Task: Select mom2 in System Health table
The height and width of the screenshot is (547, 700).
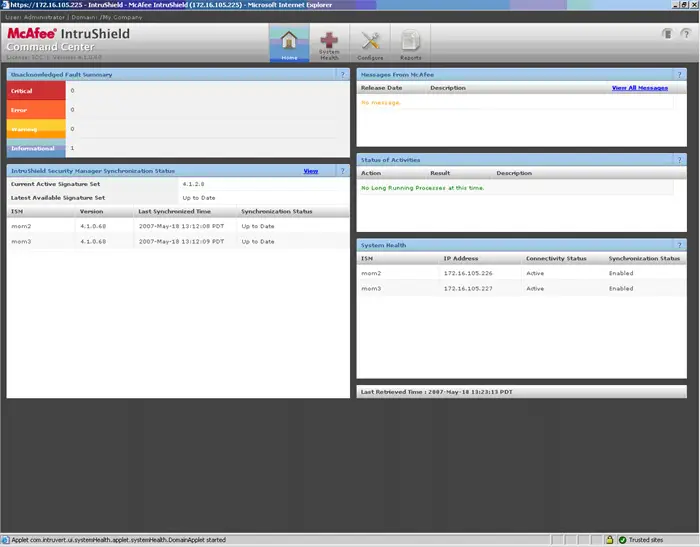Action: (x=371, y=273)
